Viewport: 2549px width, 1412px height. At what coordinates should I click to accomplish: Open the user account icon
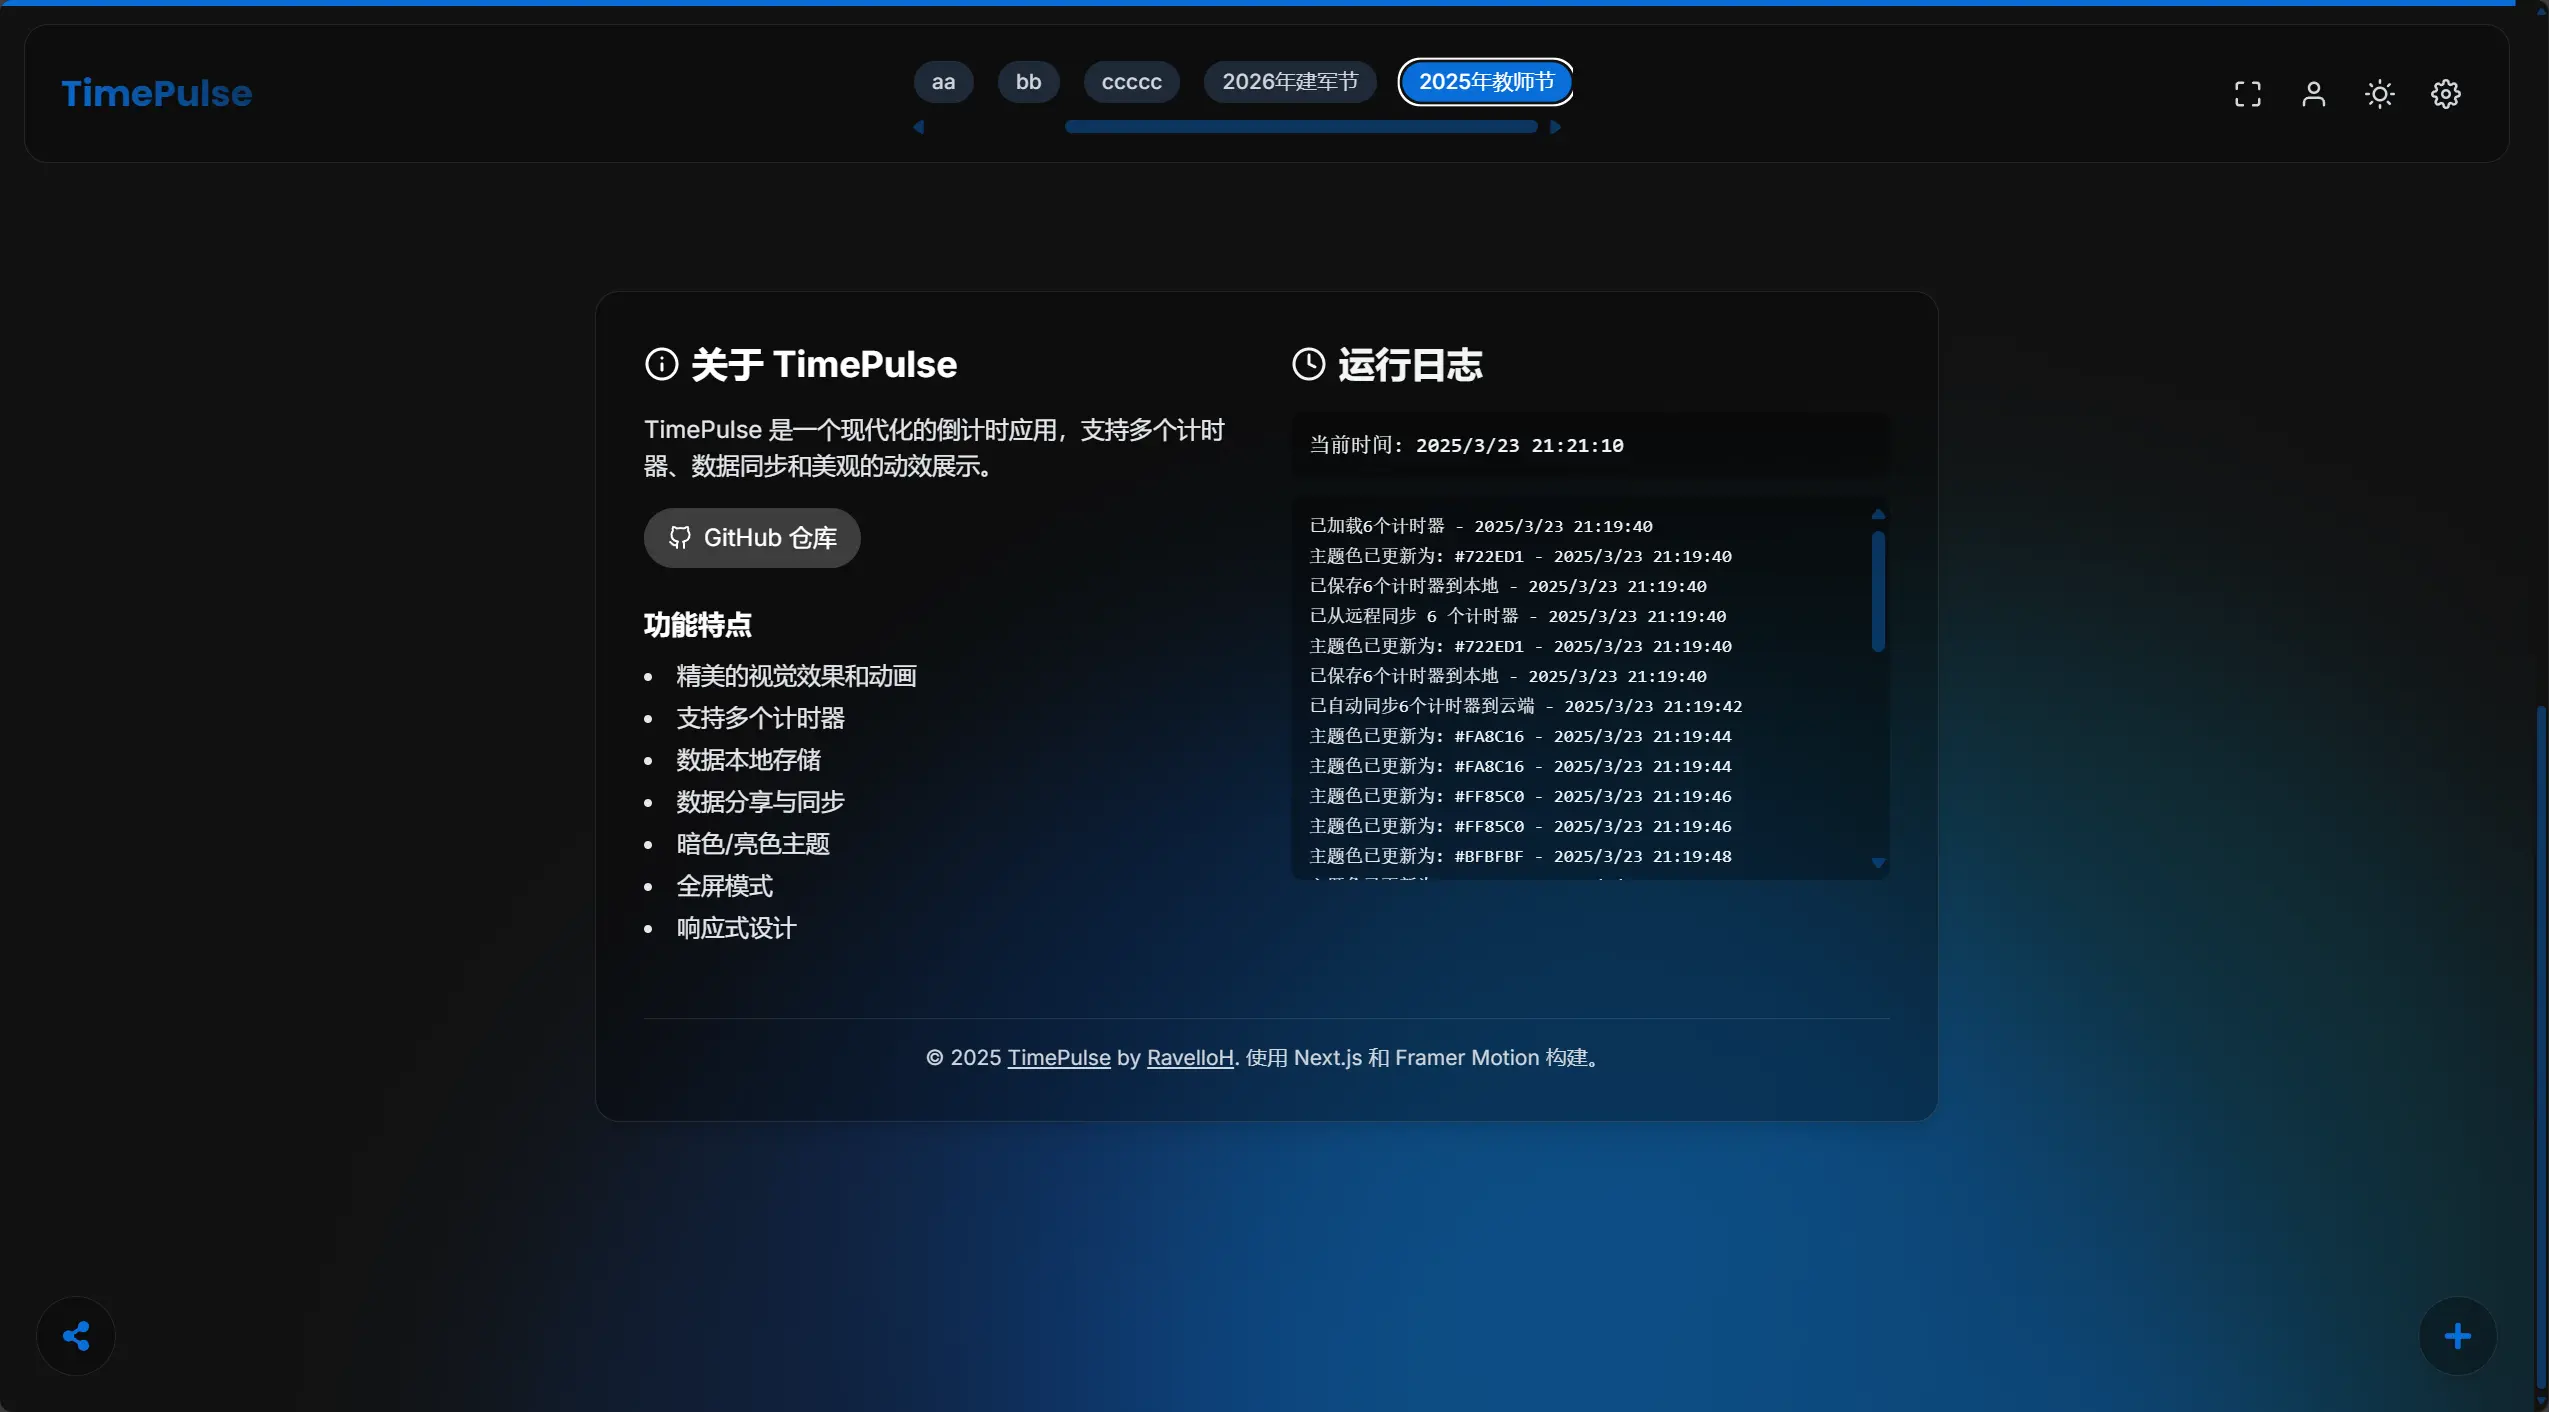(2313, 94)
